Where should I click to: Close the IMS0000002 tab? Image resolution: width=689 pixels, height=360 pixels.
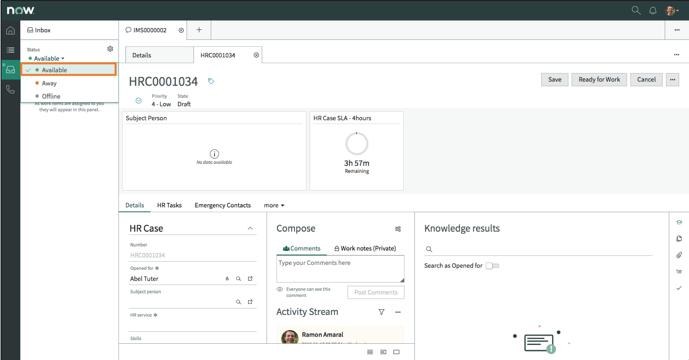click(181, 30)
